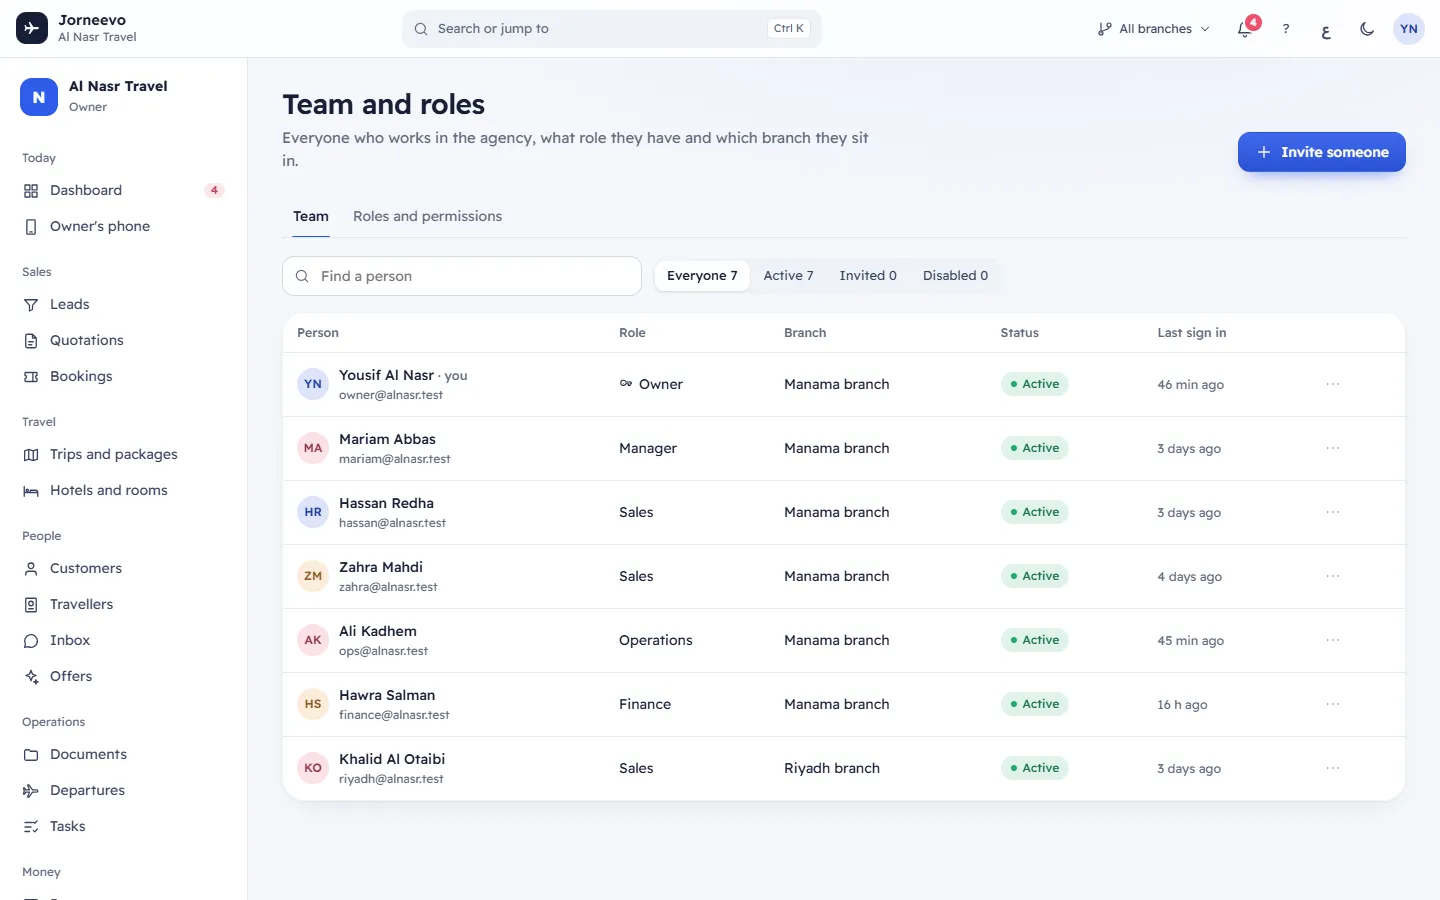The image size is (1440, 900).
Task: Select the Active 7 filter
Action: pos(789,276)
